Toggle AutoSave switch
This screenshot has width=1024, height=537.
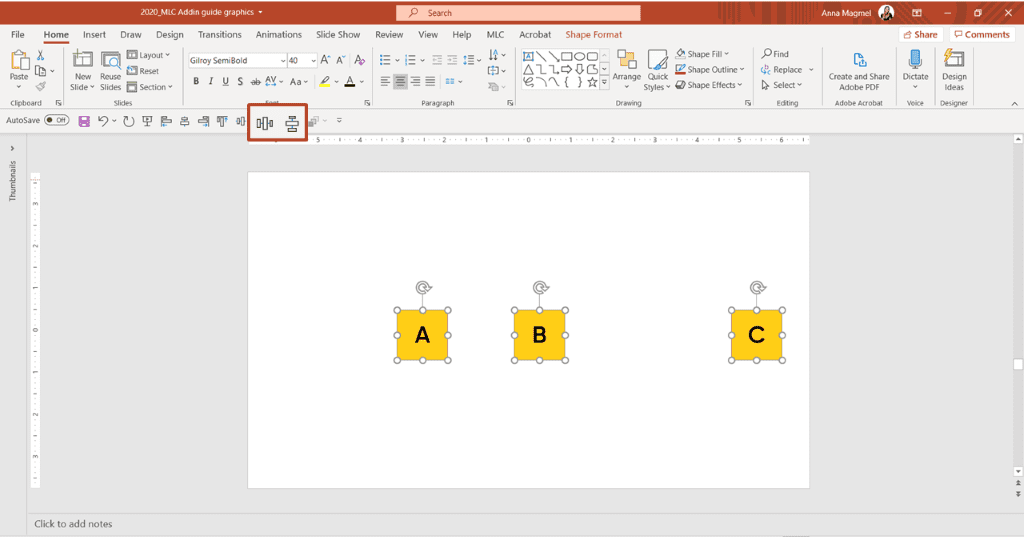tap(57, 120)
